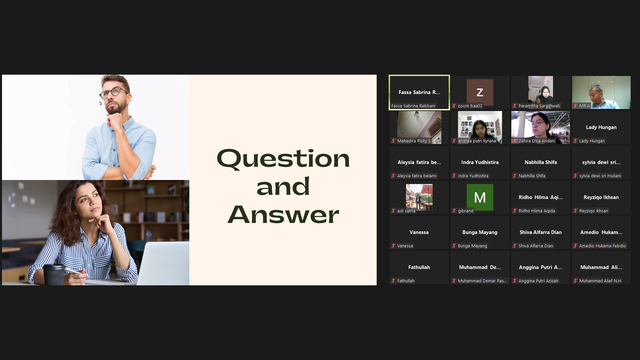Click muted mic icon beside gibrand

click(x=454, y=211)
